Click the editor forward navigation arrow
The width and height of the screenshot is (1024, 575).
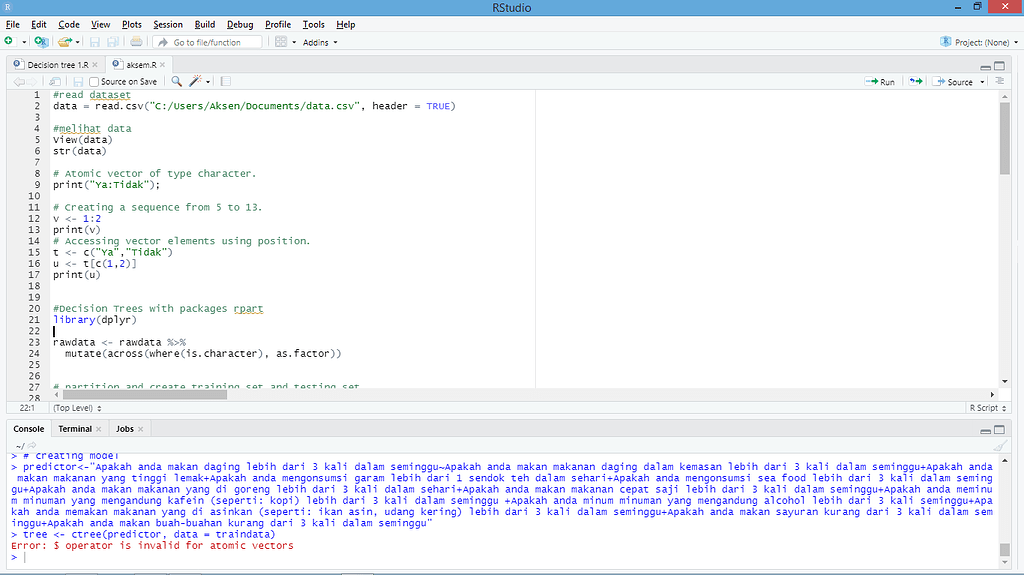pyautogui.click(x=32, y=82)
